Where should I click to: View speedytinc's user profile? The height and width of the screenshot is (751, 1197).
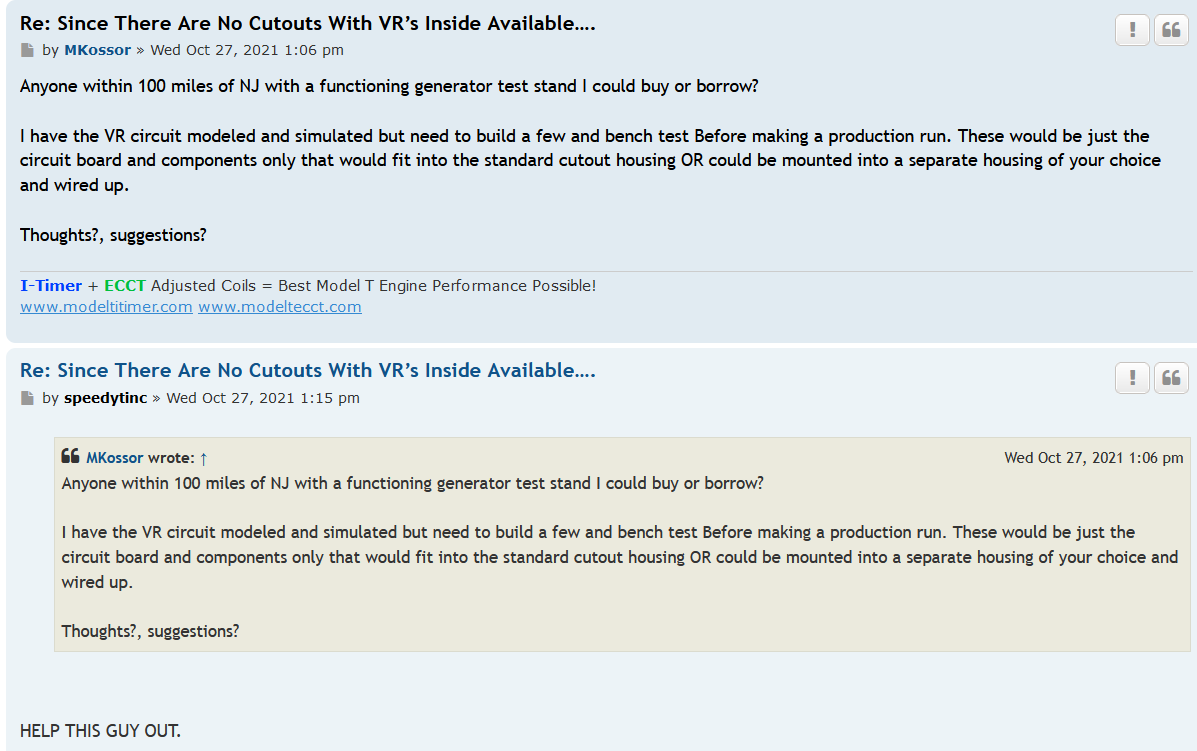click(105, 398)
